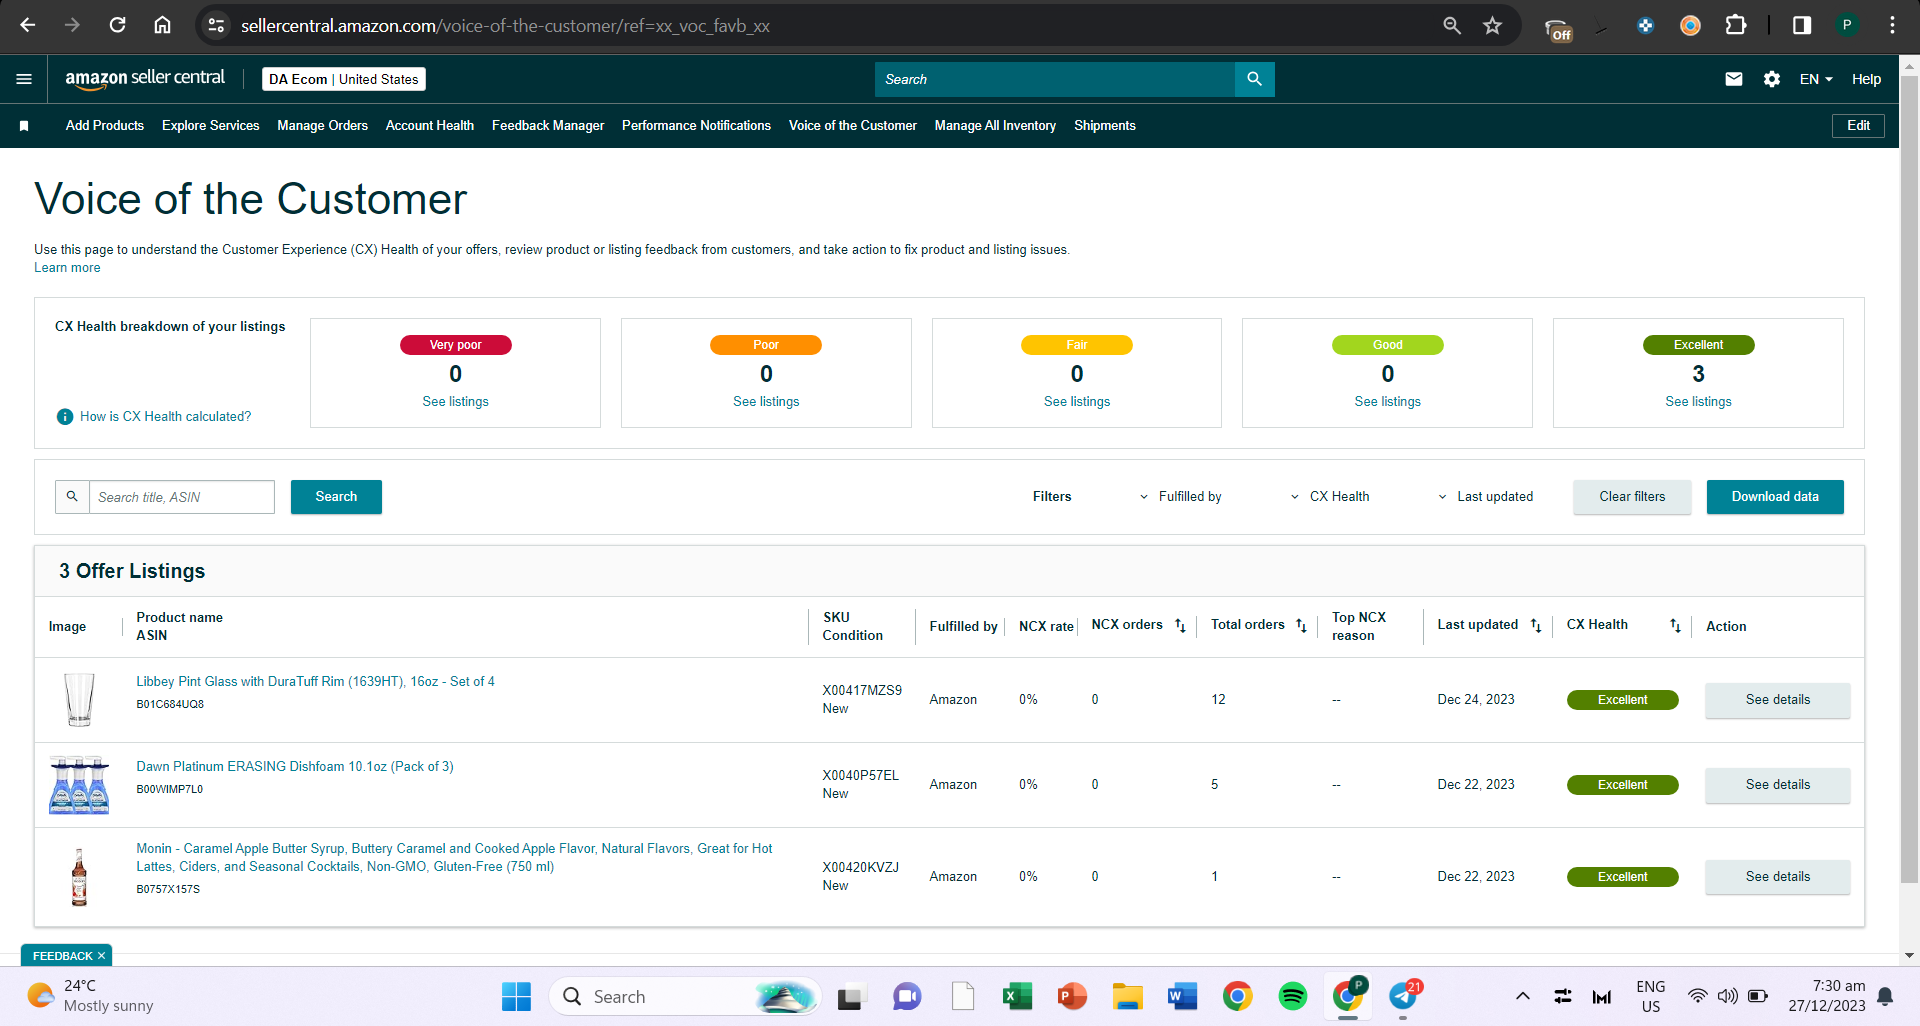Go back in browser history

coord(28,25)
